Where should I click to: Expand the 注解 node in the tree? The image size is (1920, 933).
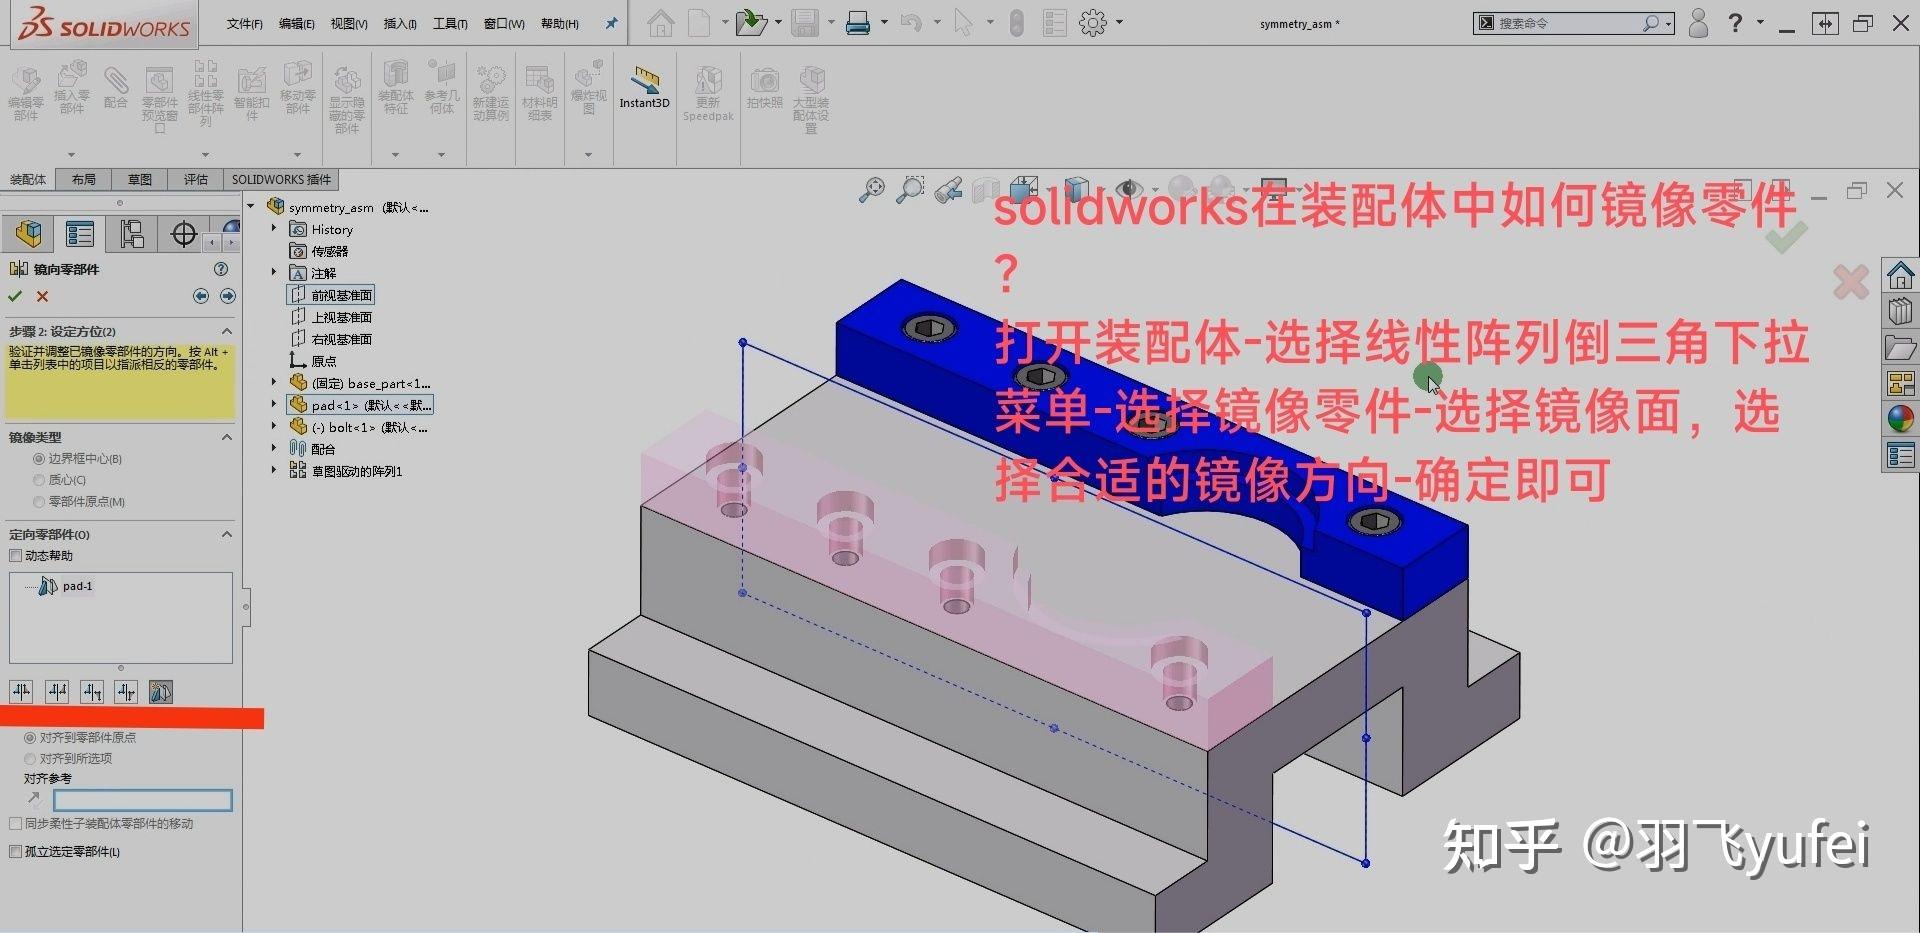pos(274,272)
